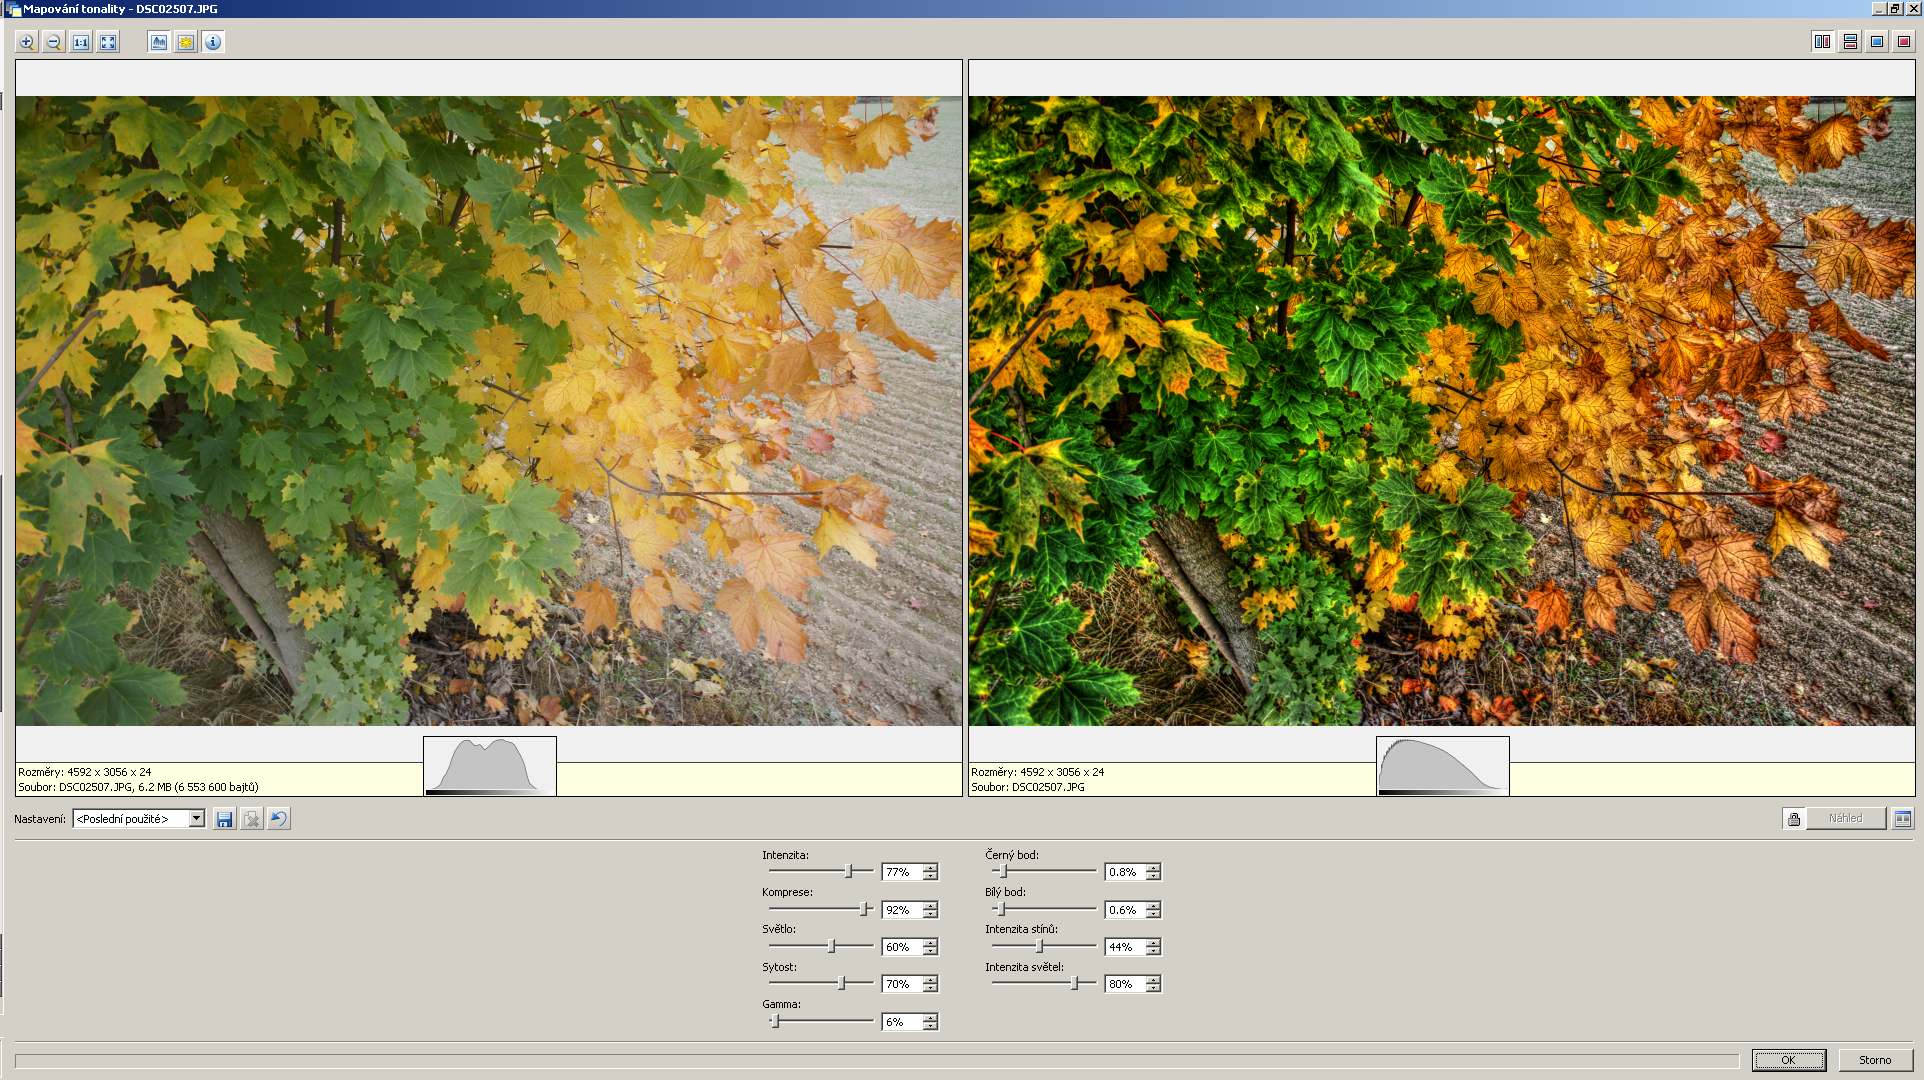Click the zoom out magnifier icon
Screen dimensions: 1924x1080
coord(54,42)
